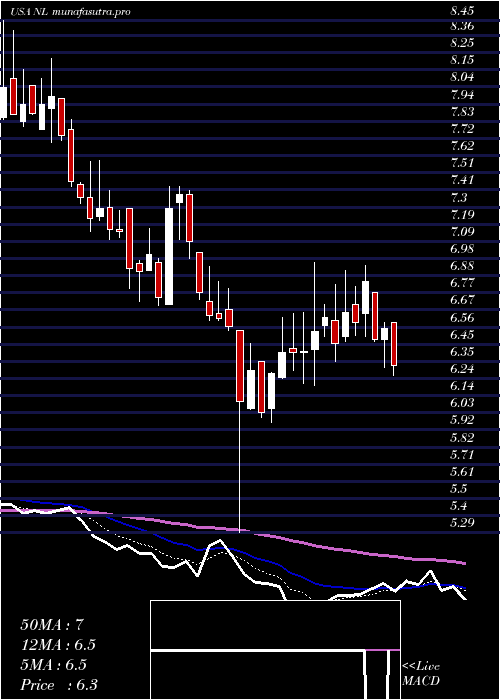Click the '12MA : 6.5' readout

58,645
